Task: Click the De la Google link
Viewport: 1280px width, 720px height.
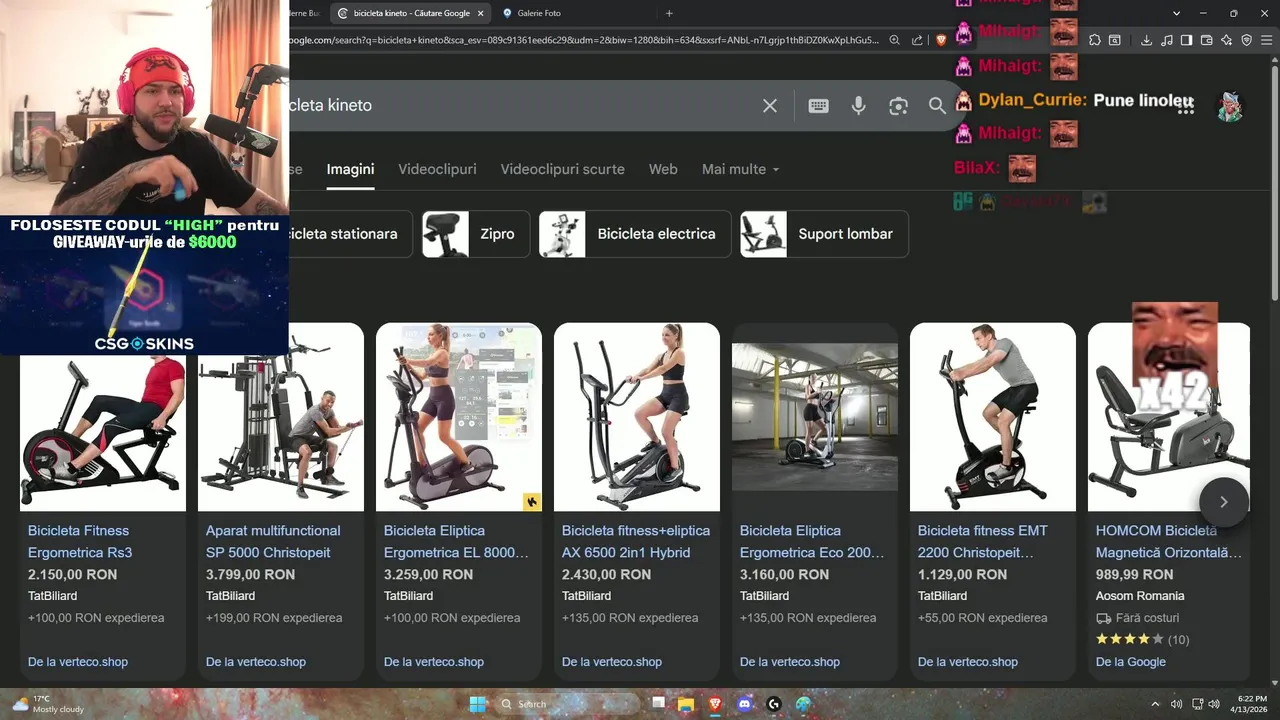Action: (x=1131, y=661)
